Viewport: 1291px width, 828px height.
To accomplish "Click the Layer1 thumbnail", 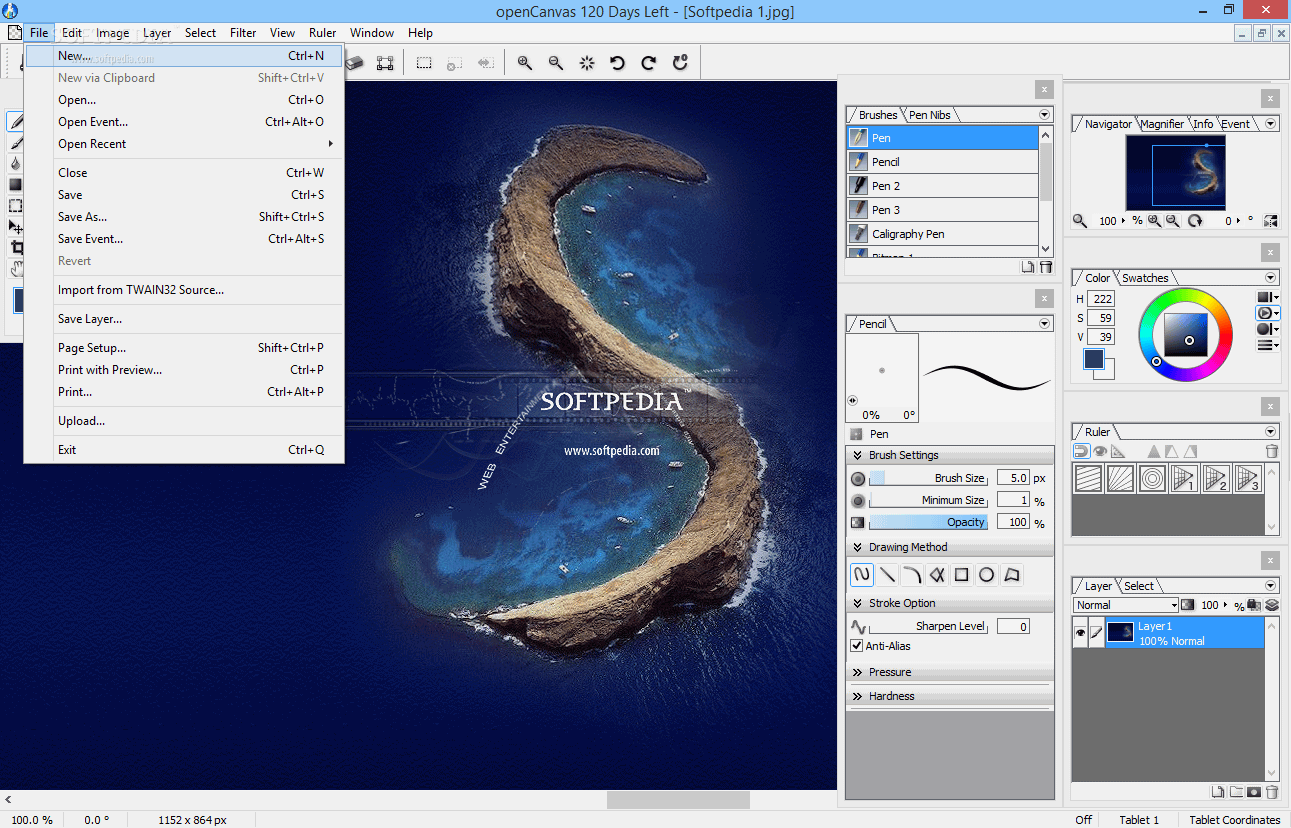I will click(x=1120, y=633).
